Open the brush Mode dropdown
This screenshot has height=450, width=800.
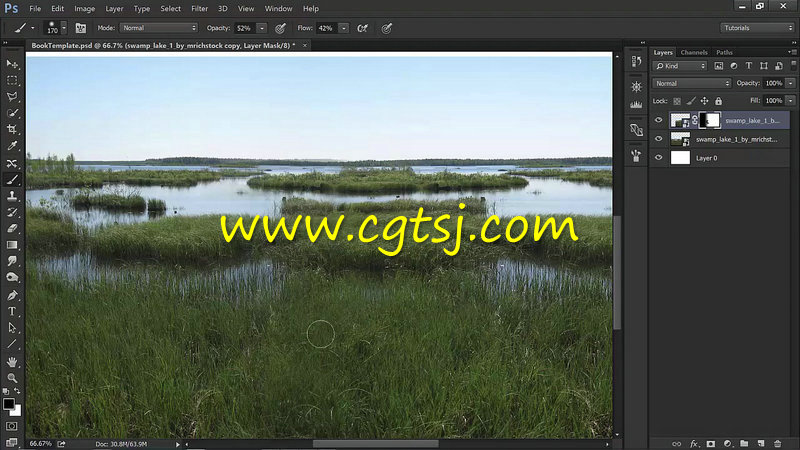159,28
